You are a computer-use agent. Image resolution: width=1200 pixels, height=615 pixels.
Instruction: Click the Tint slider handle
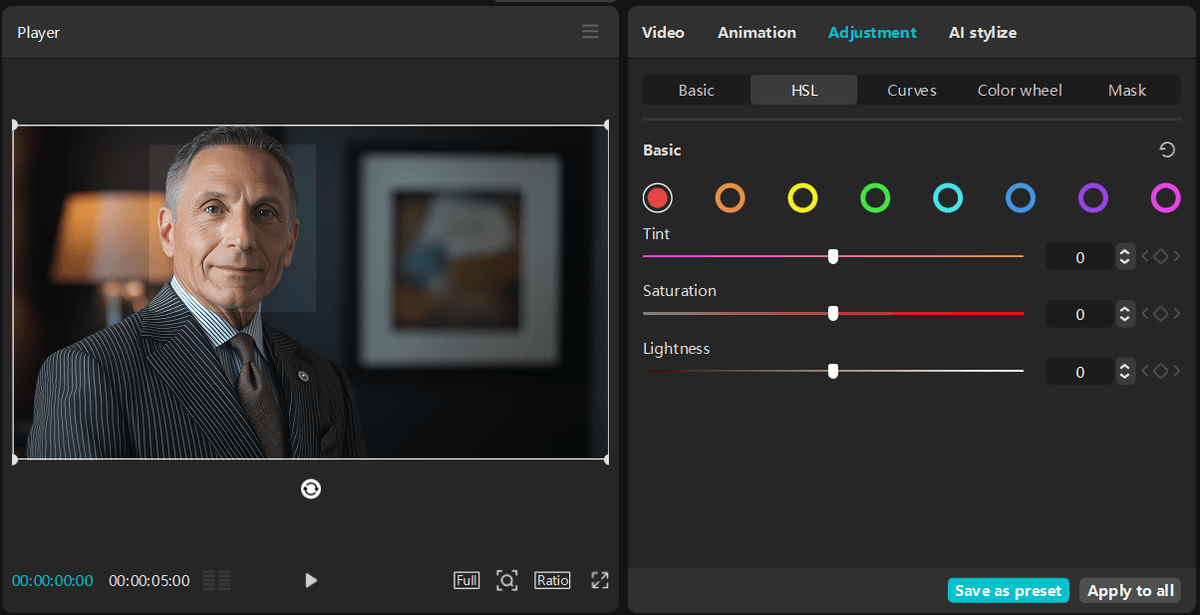pos(833,256)
